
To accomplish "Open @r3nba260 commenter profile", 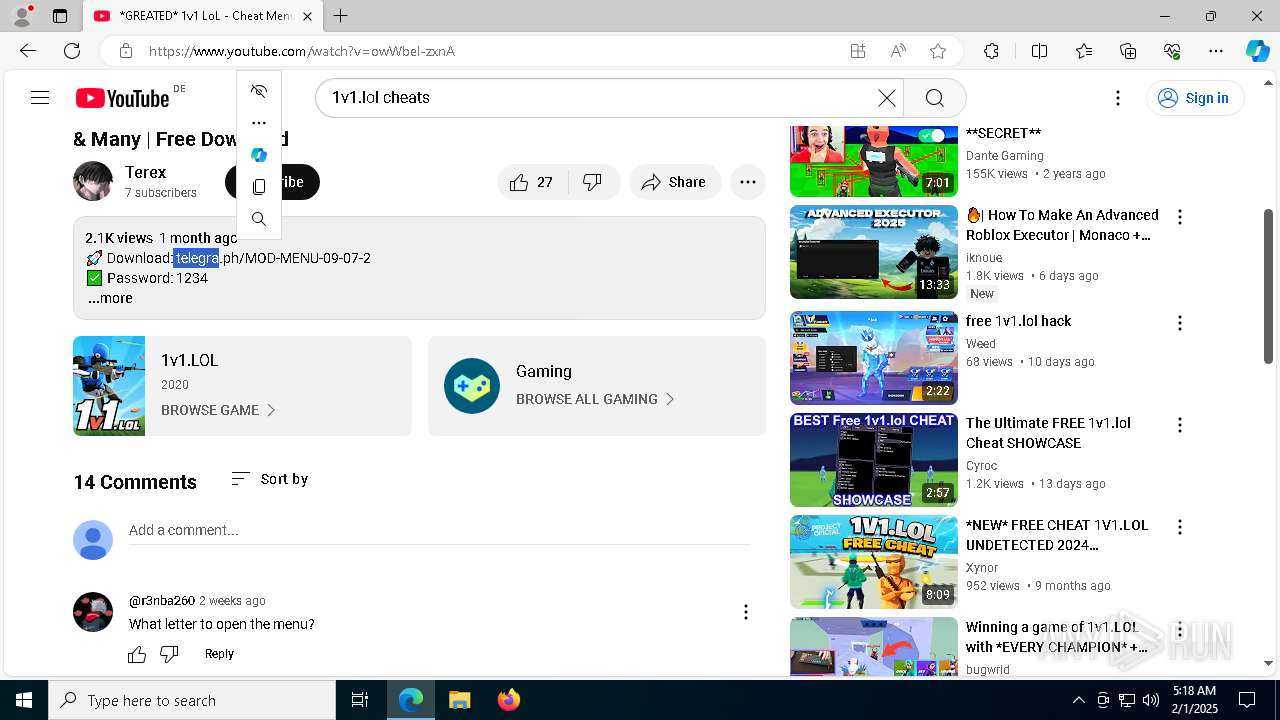I will click(x=162, y=601).
